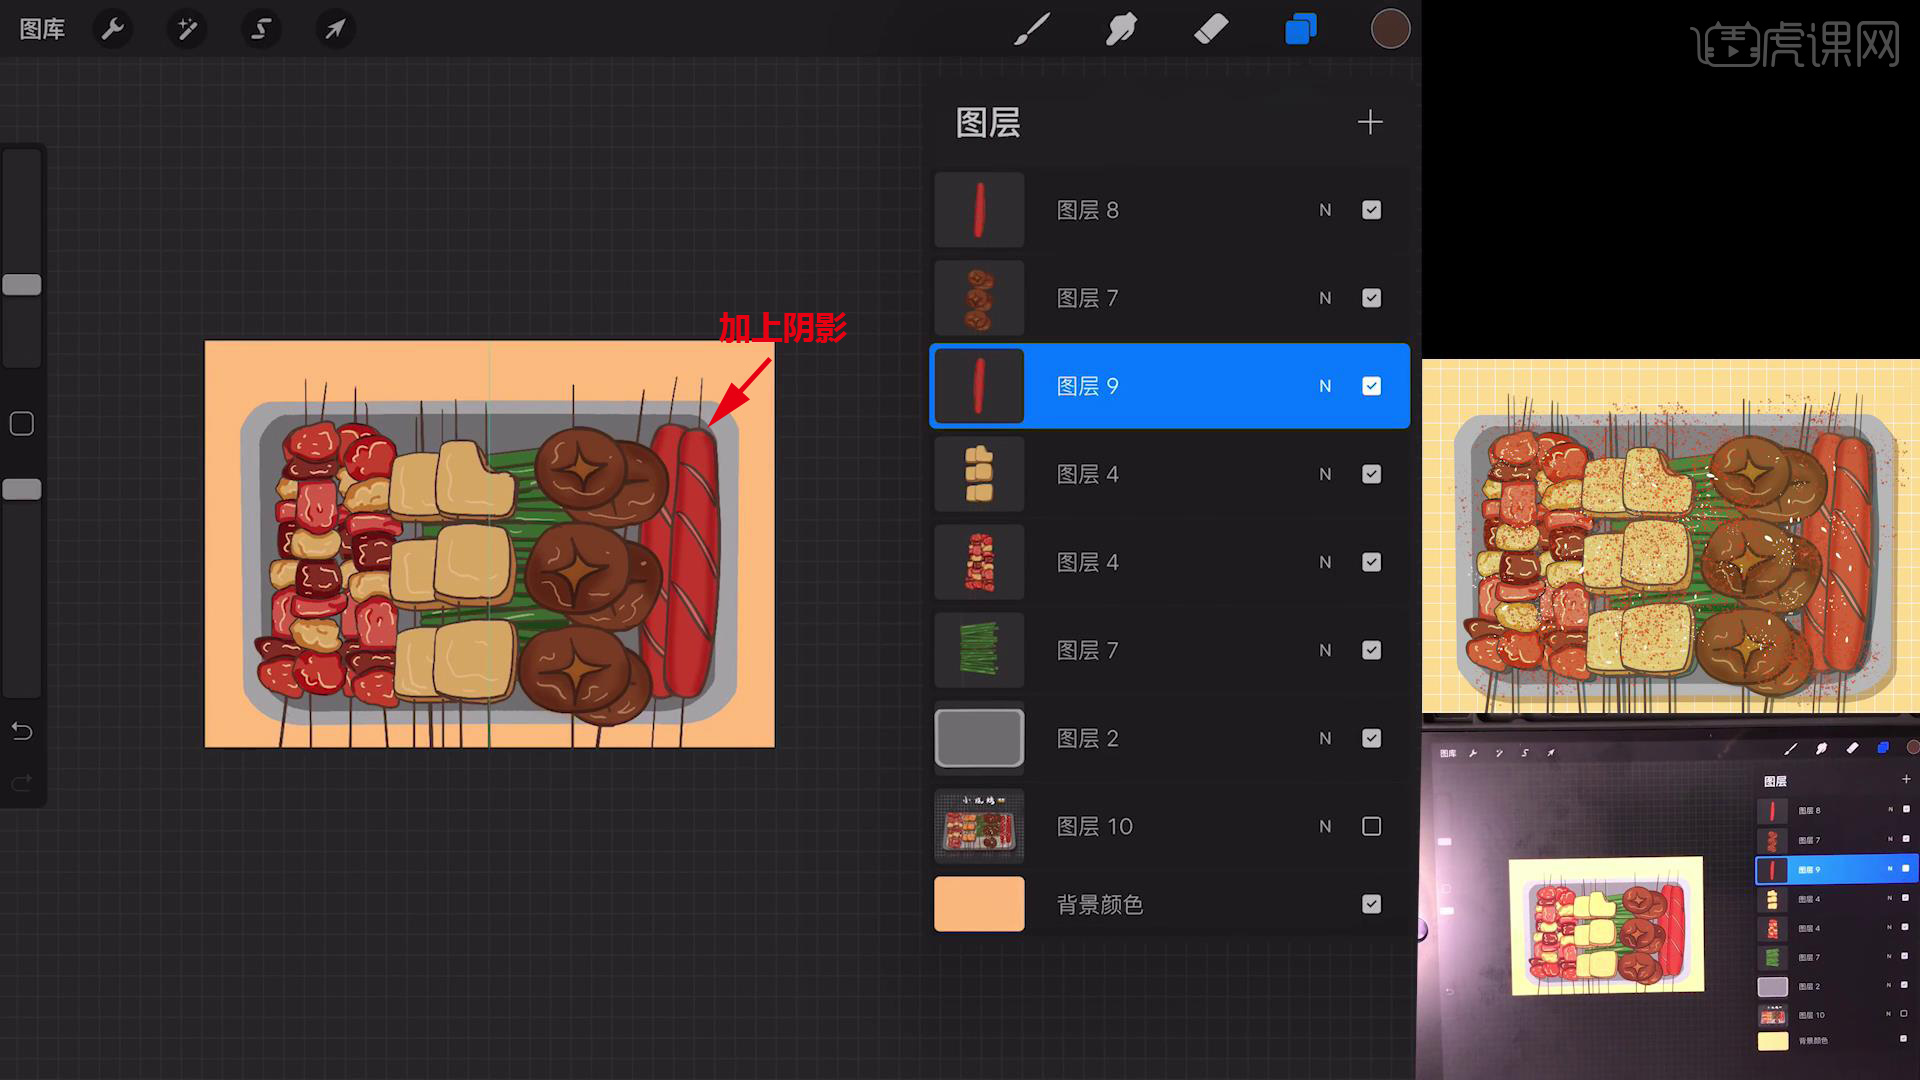Enable visibility of 图层 10
The height and width of the screenshot is (1080, 1920).
[x=1371, y=826]
